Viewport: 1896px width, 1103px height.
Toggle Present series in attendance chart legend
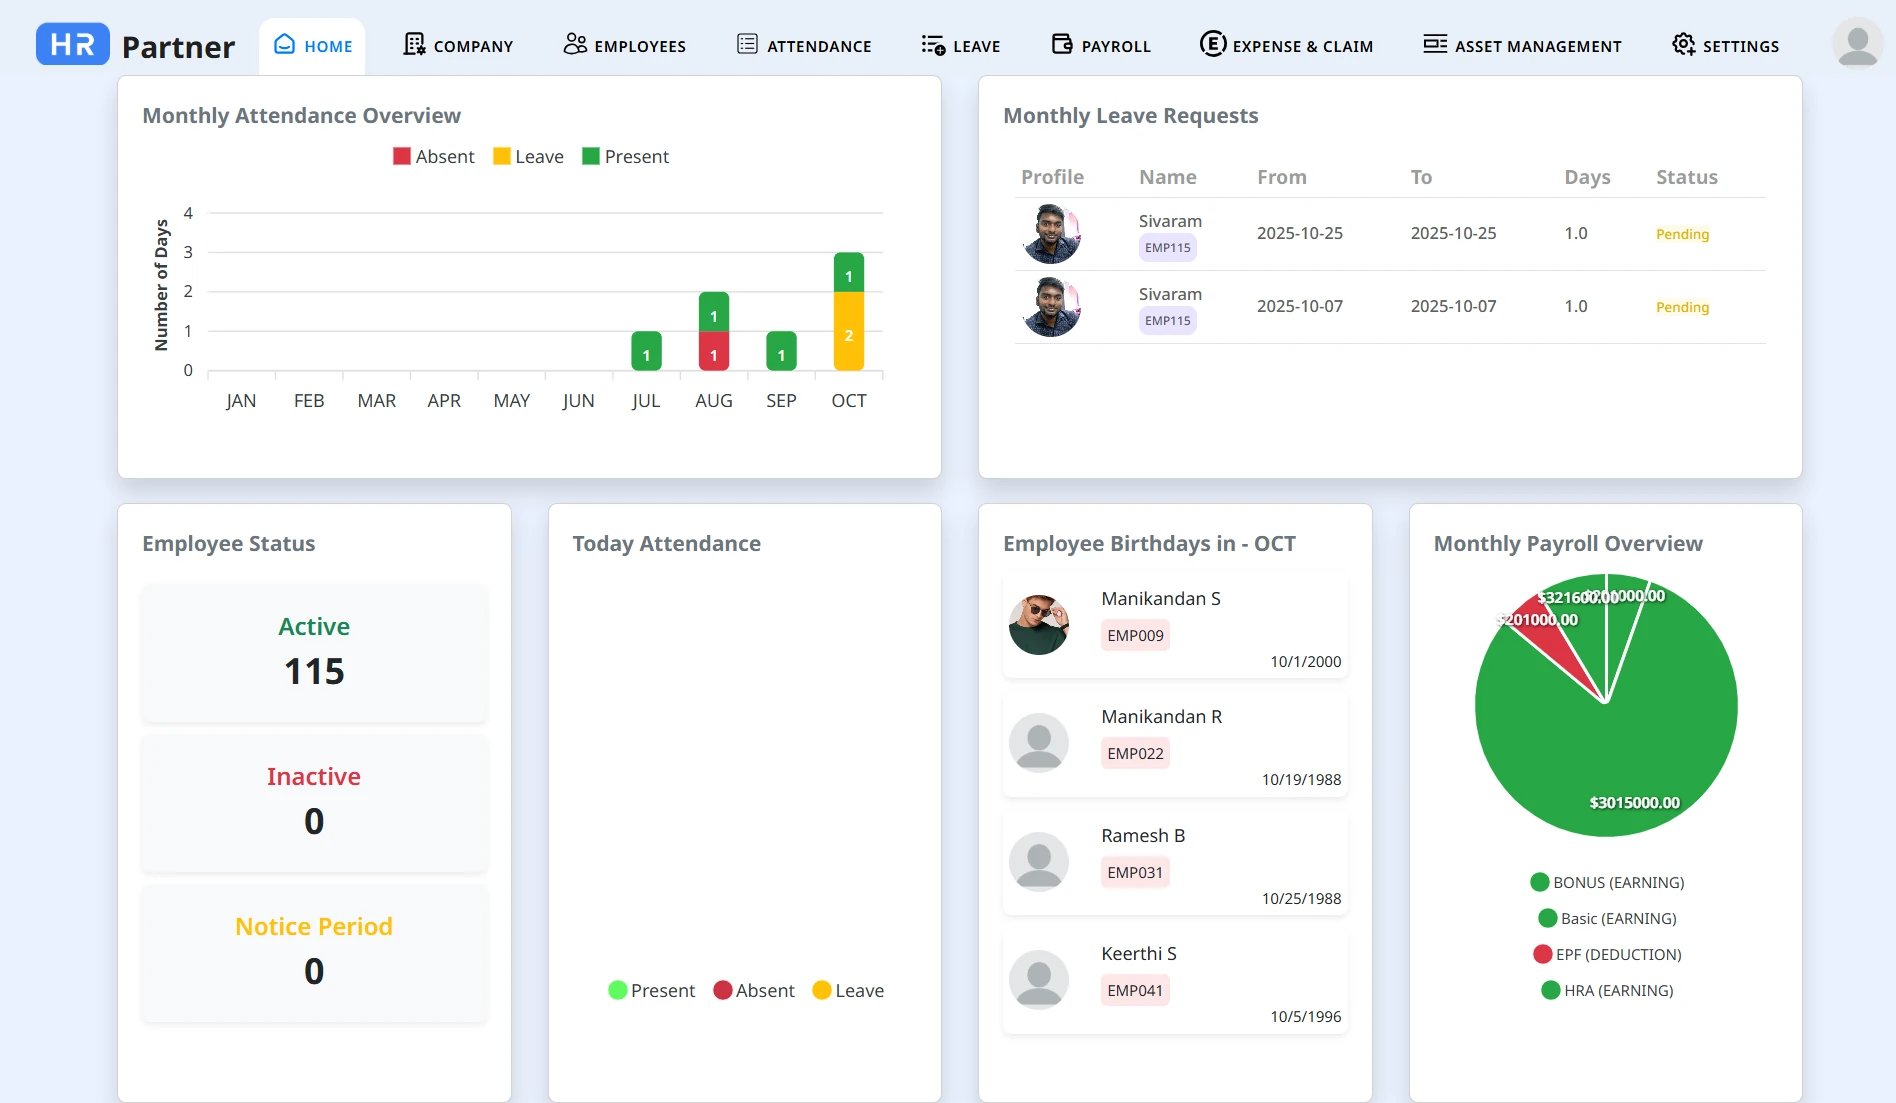[625, 157]
